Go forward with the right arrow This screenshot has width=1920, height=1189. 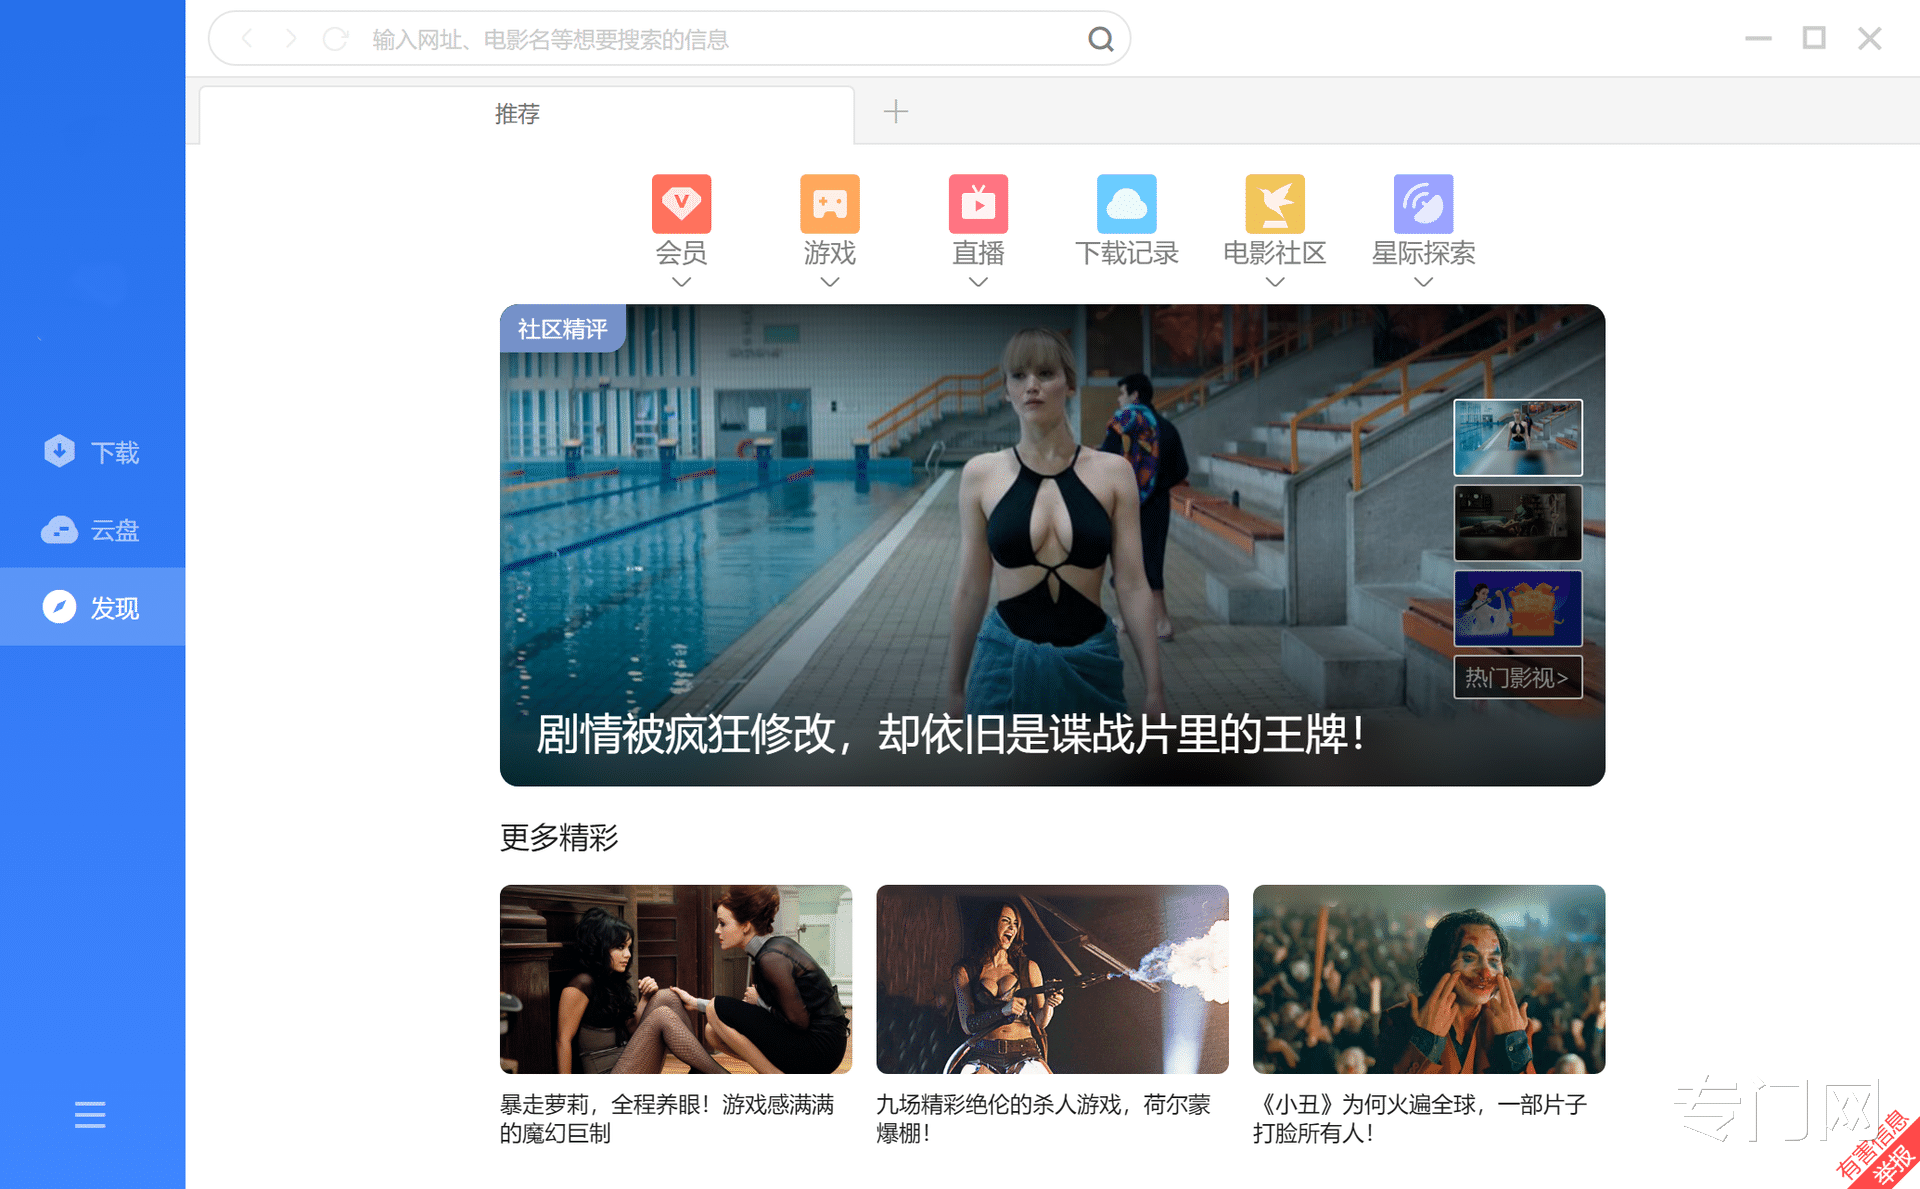291,39
